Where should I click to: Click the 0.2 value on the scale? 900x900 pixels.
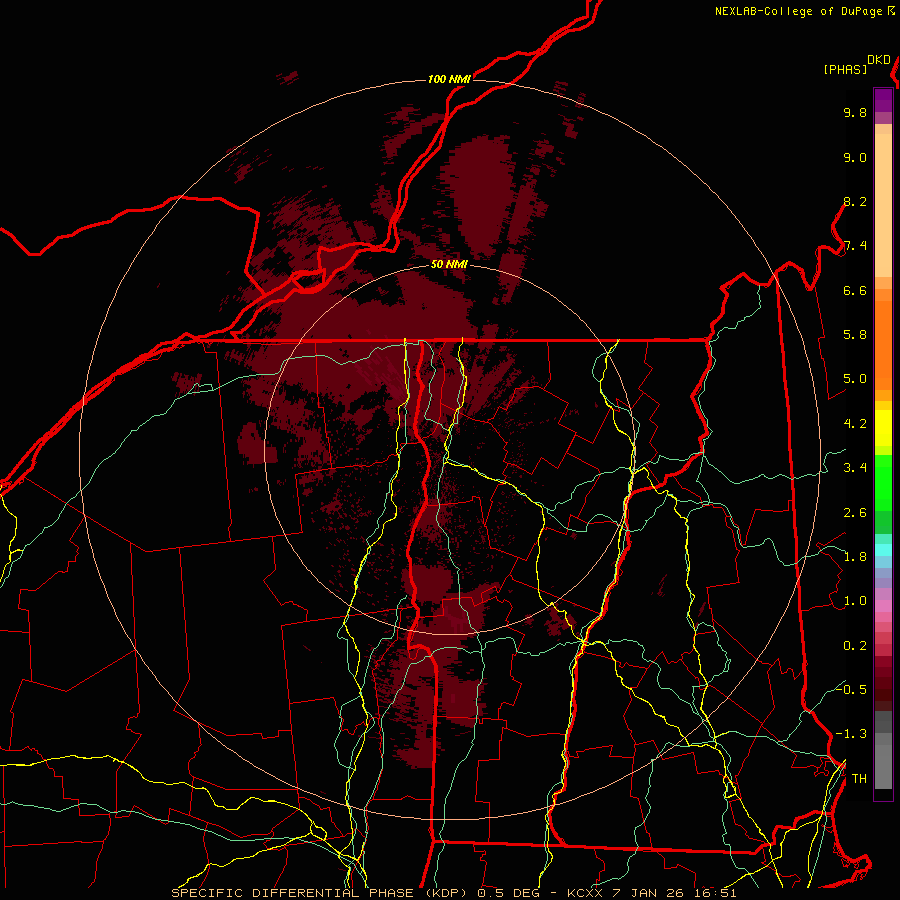855,646
